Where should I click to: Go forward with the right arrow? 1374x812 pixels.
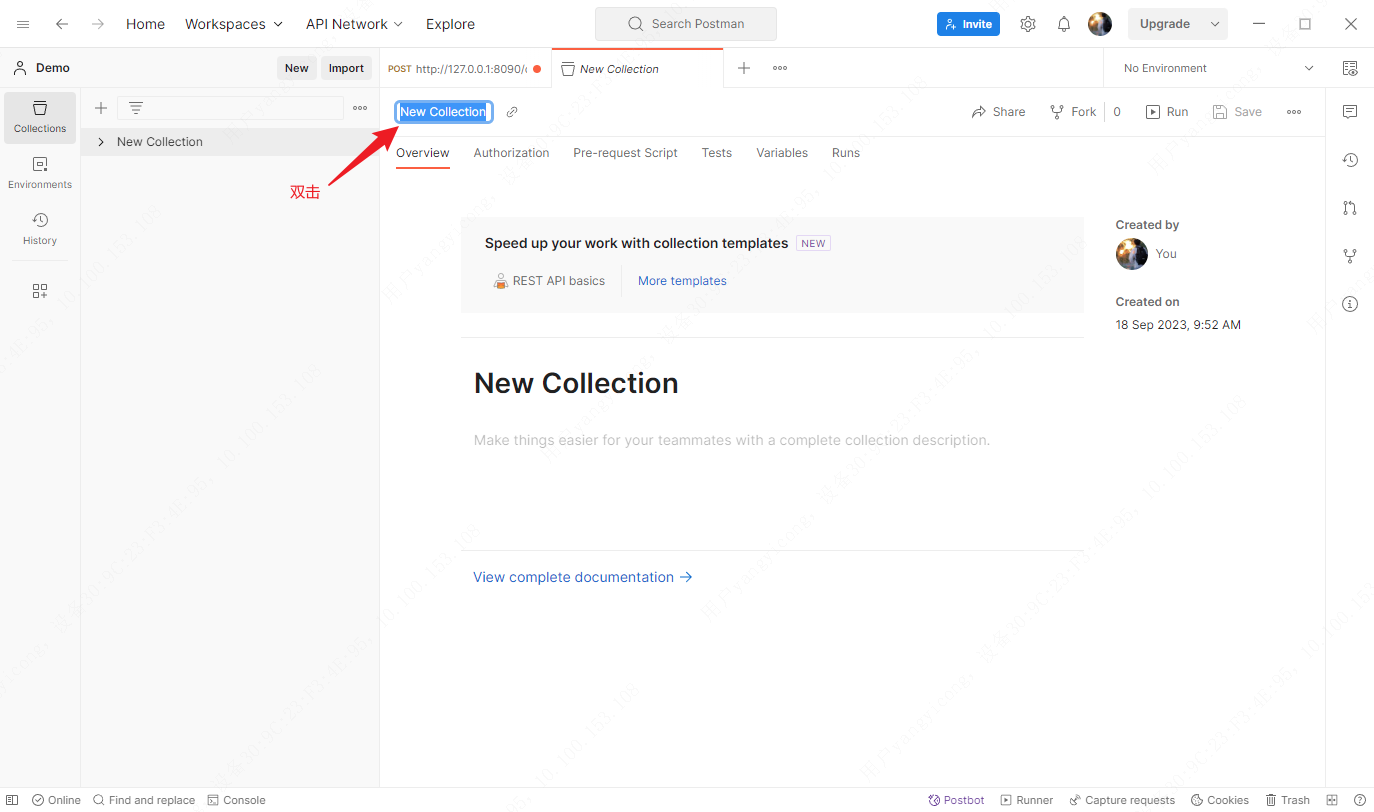tap(98, 24)
